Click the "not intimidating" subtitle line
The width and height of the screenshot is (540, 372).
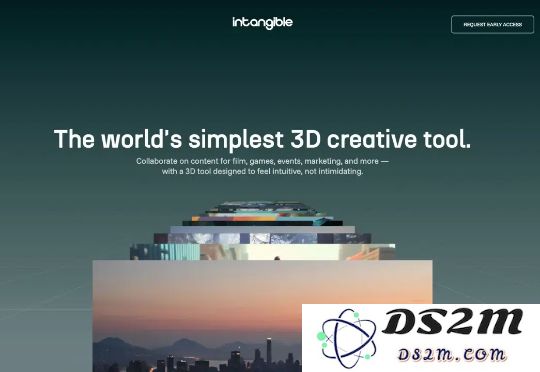[262, 171]
